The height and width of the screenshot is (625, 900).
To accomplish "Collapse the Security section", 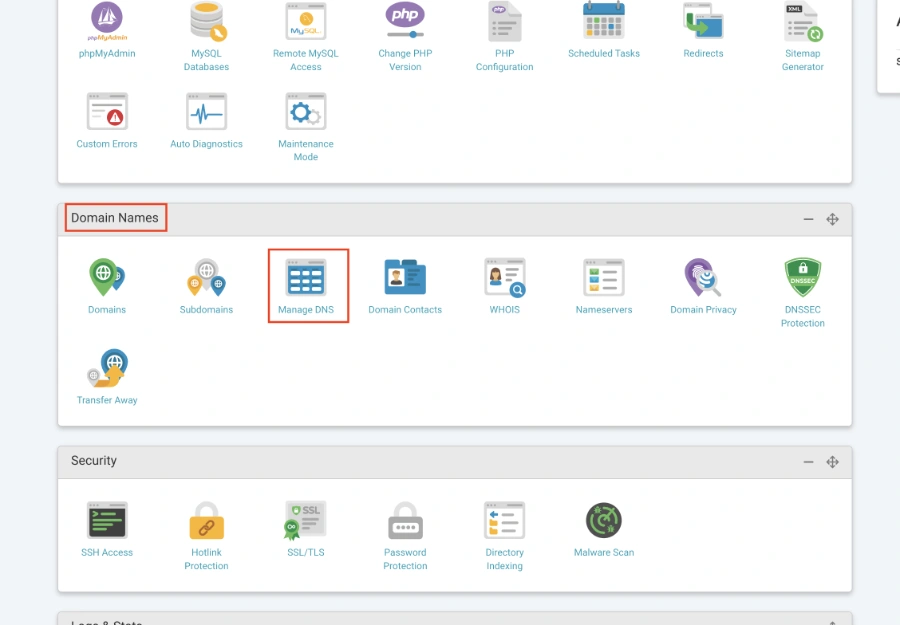I will click(x=808, y=462).
